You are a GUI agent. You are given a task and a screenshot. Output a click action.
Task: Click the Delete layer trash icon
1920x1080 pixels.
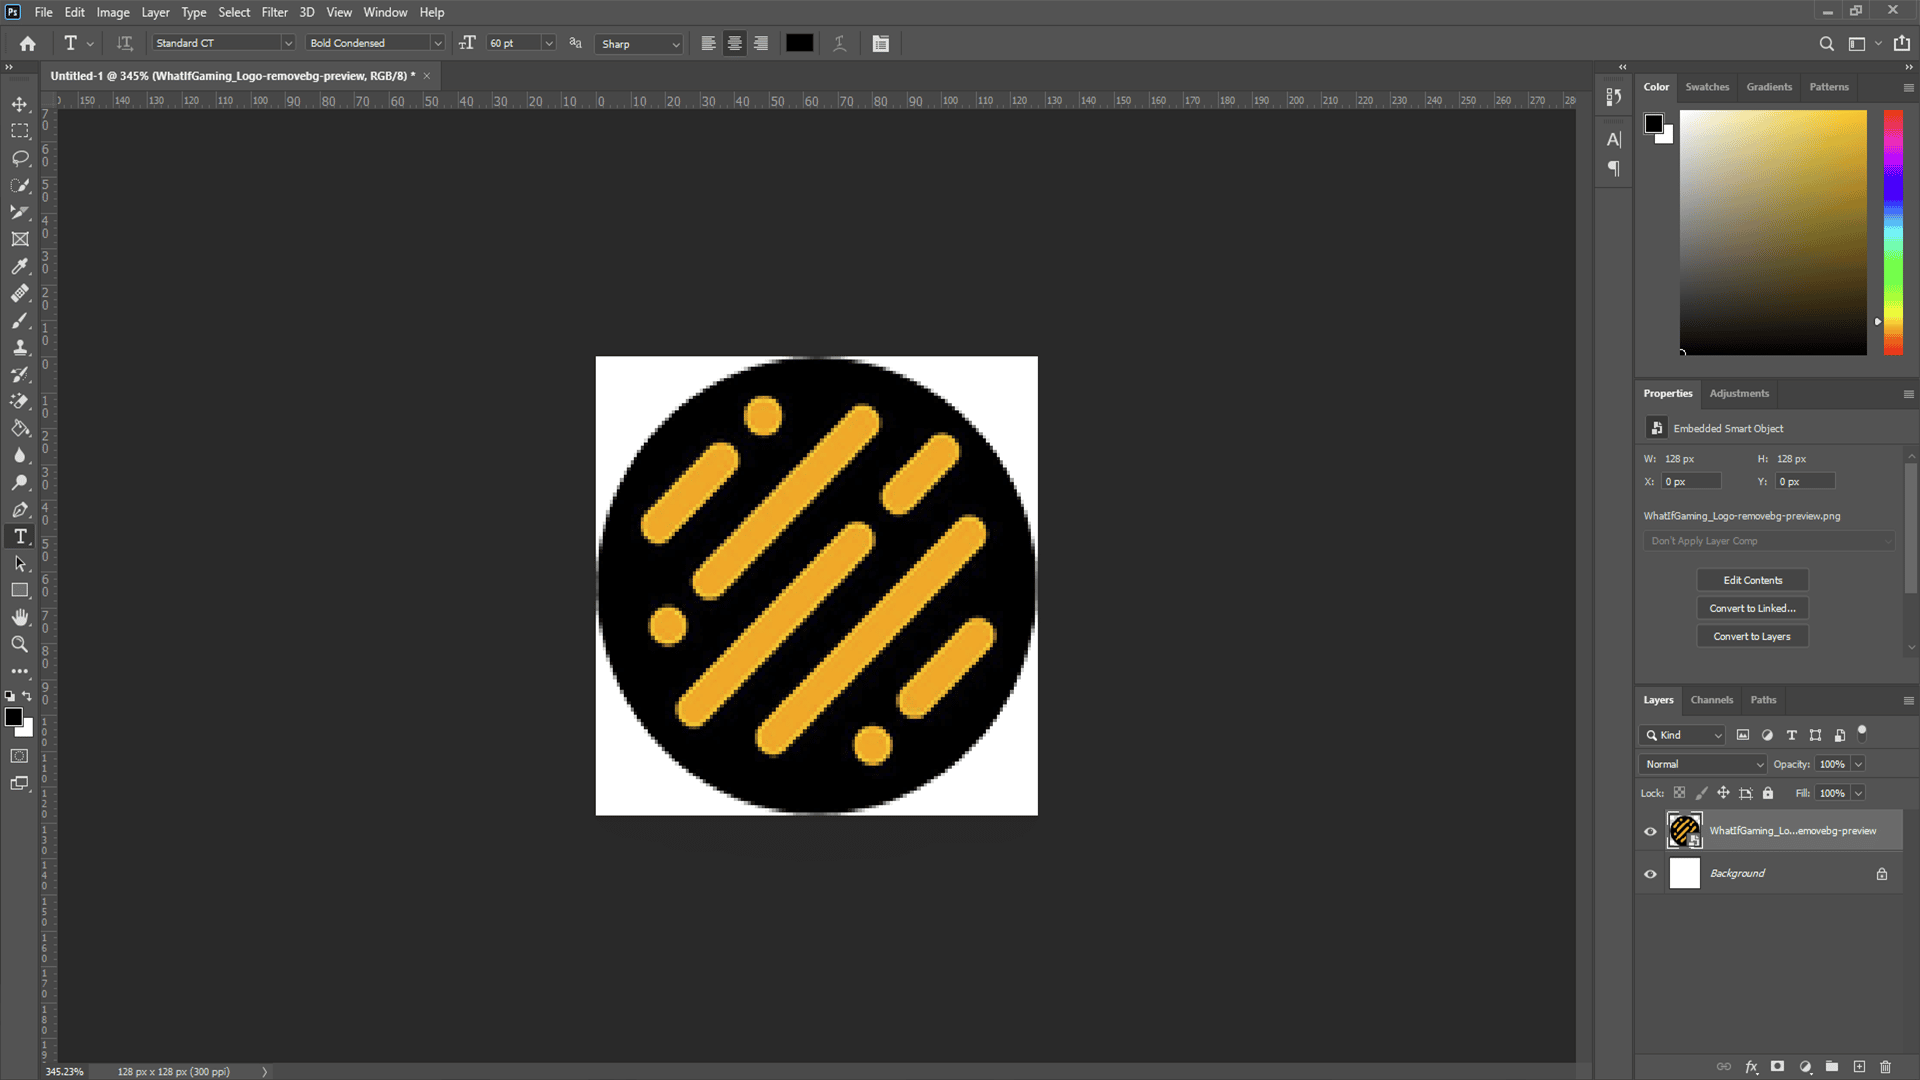coord(1886,1067)
